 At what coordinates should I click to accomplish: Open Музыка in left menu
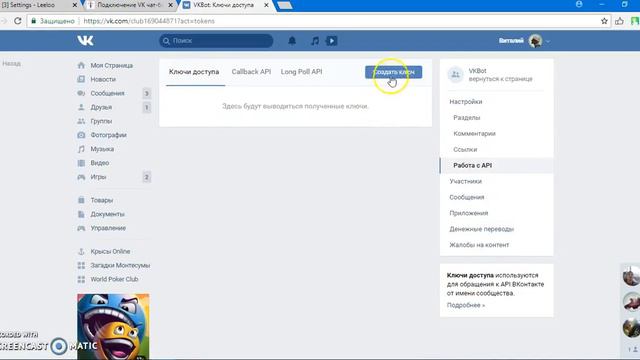coord(102,149)
